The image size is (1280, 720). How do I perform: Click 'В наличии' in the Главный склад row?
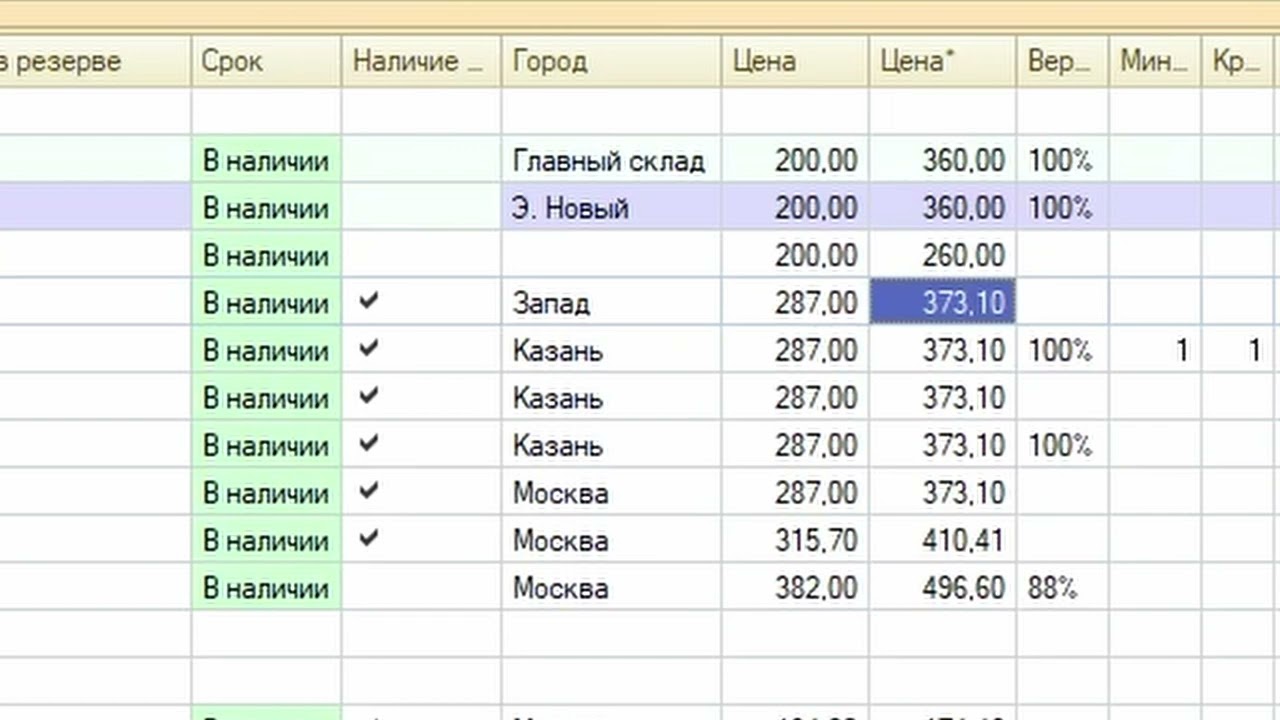[267, 161]
